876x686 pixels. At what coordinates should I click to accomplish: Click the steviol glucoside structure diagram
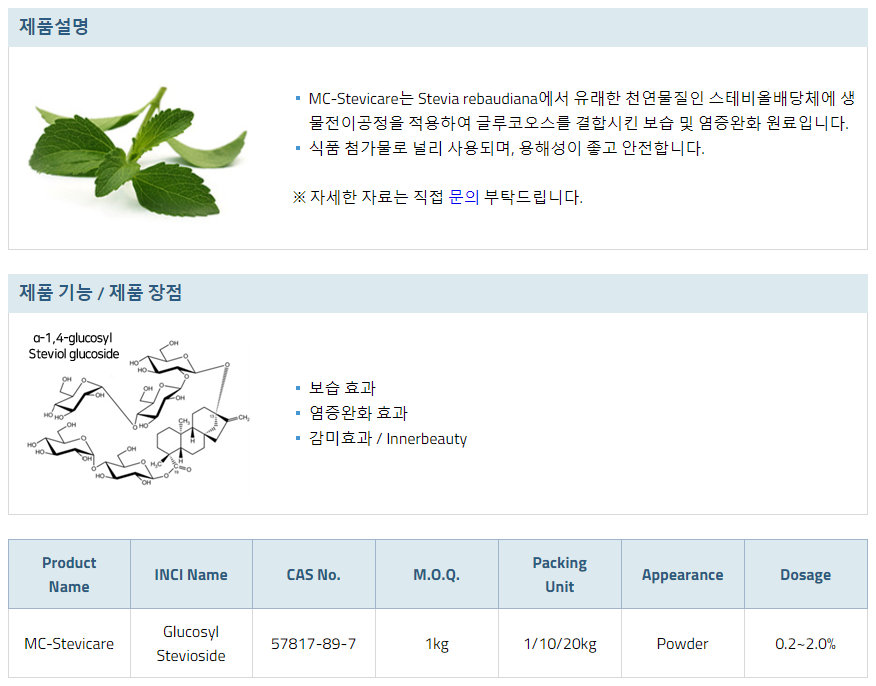pos(139,413)
